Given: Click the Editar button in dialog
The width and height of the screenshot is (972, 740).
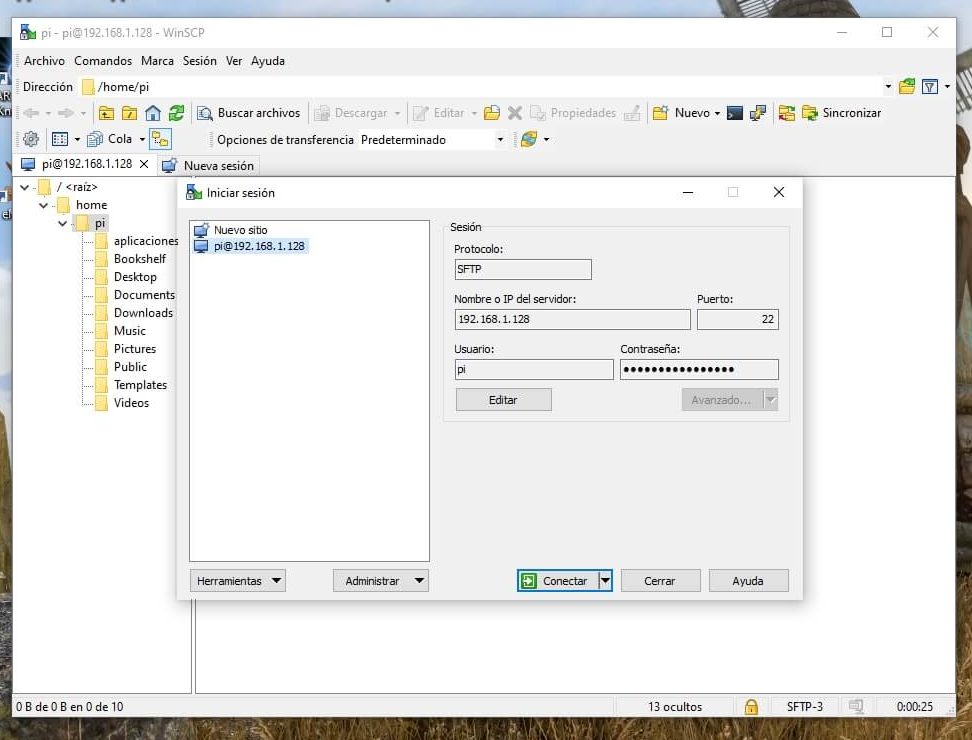Looking at the screenshot, I should pos(503,400).
